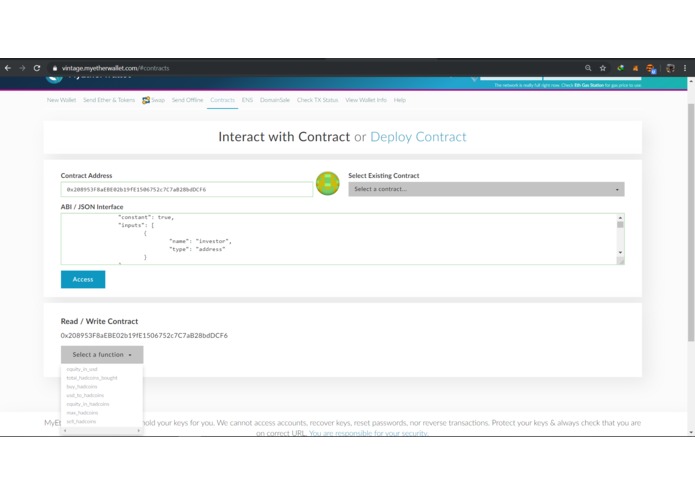Click function list scroll right arrow
This screenshot has height=494, width=695.
pyautogui.click(x=139, y=431)
